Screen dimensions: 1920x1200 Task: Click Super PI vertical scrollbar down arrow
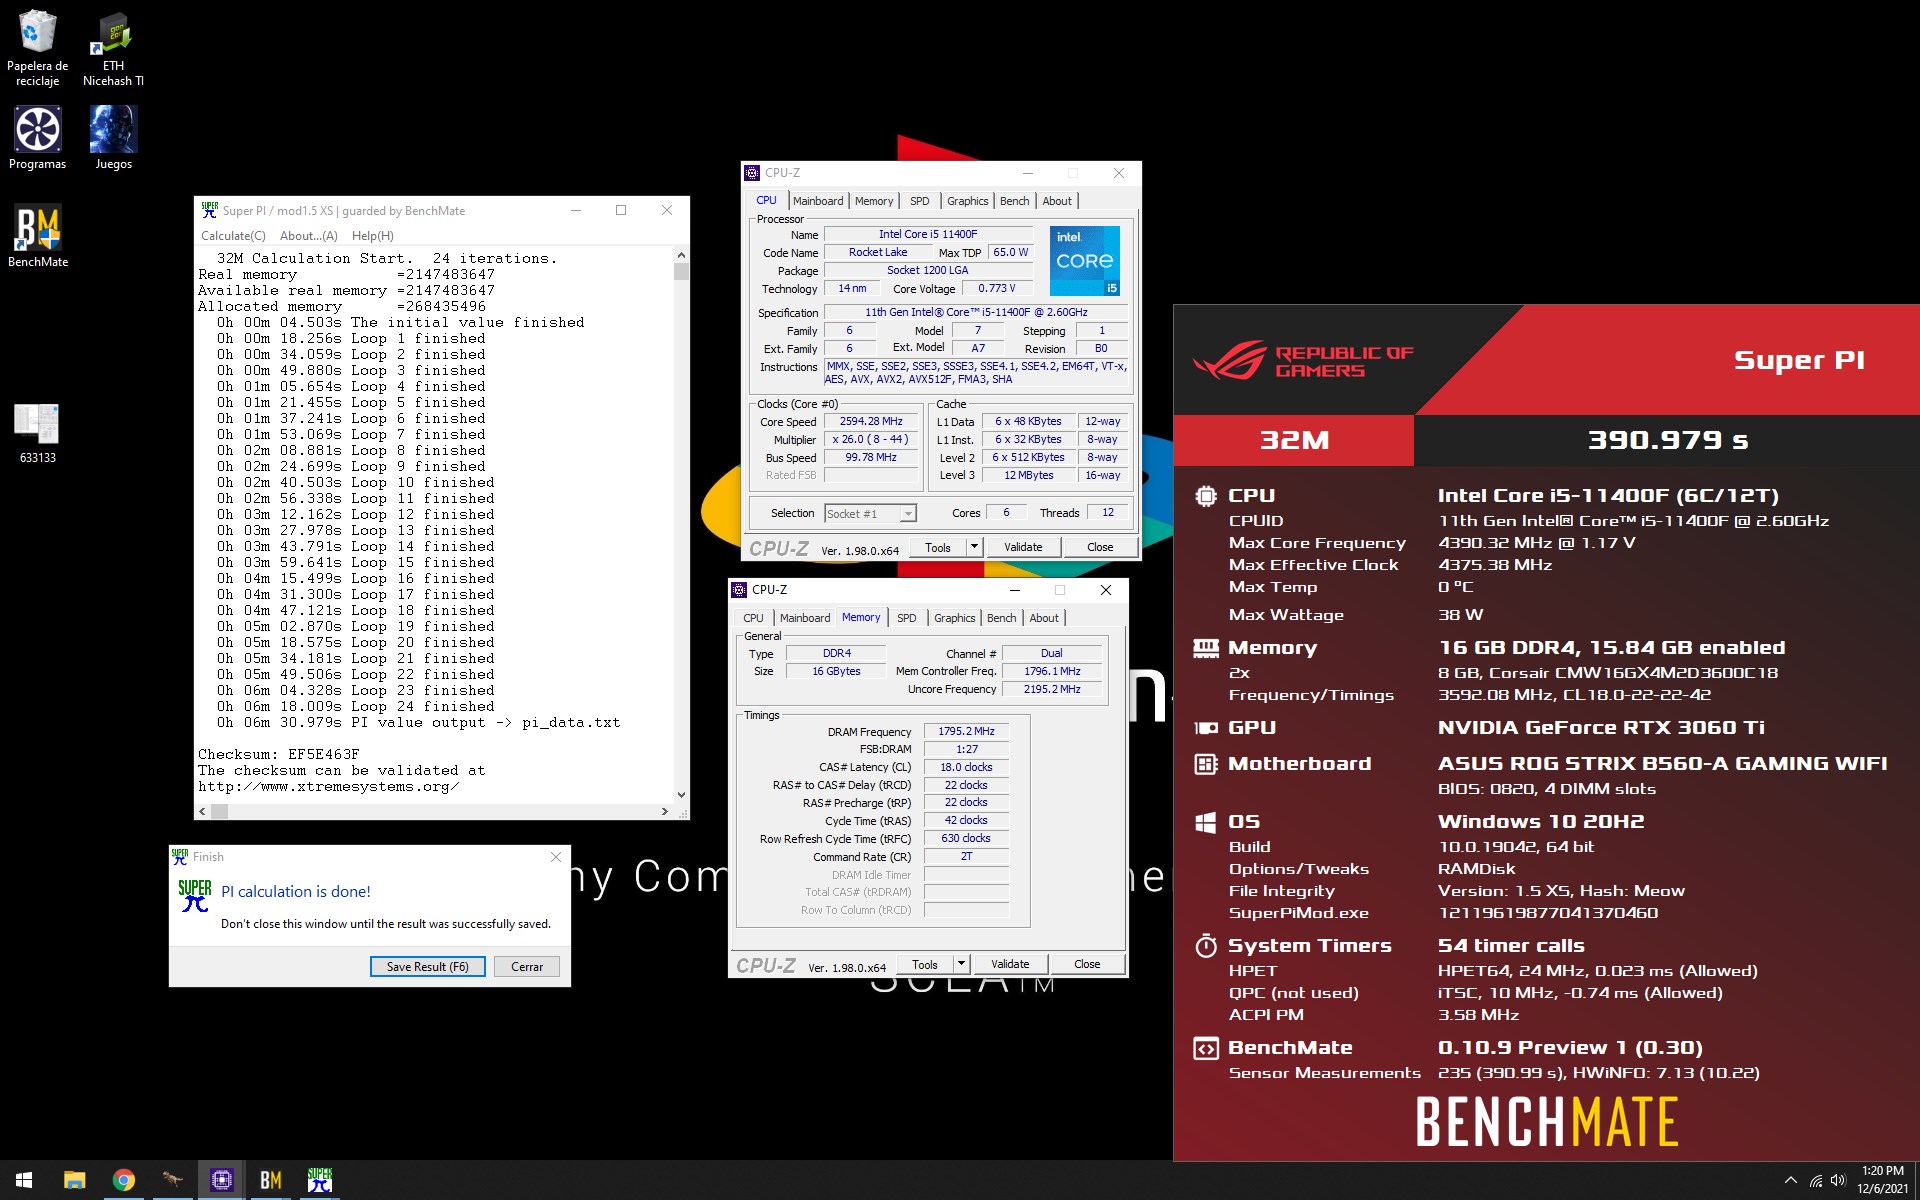click(x=681, y=795)
